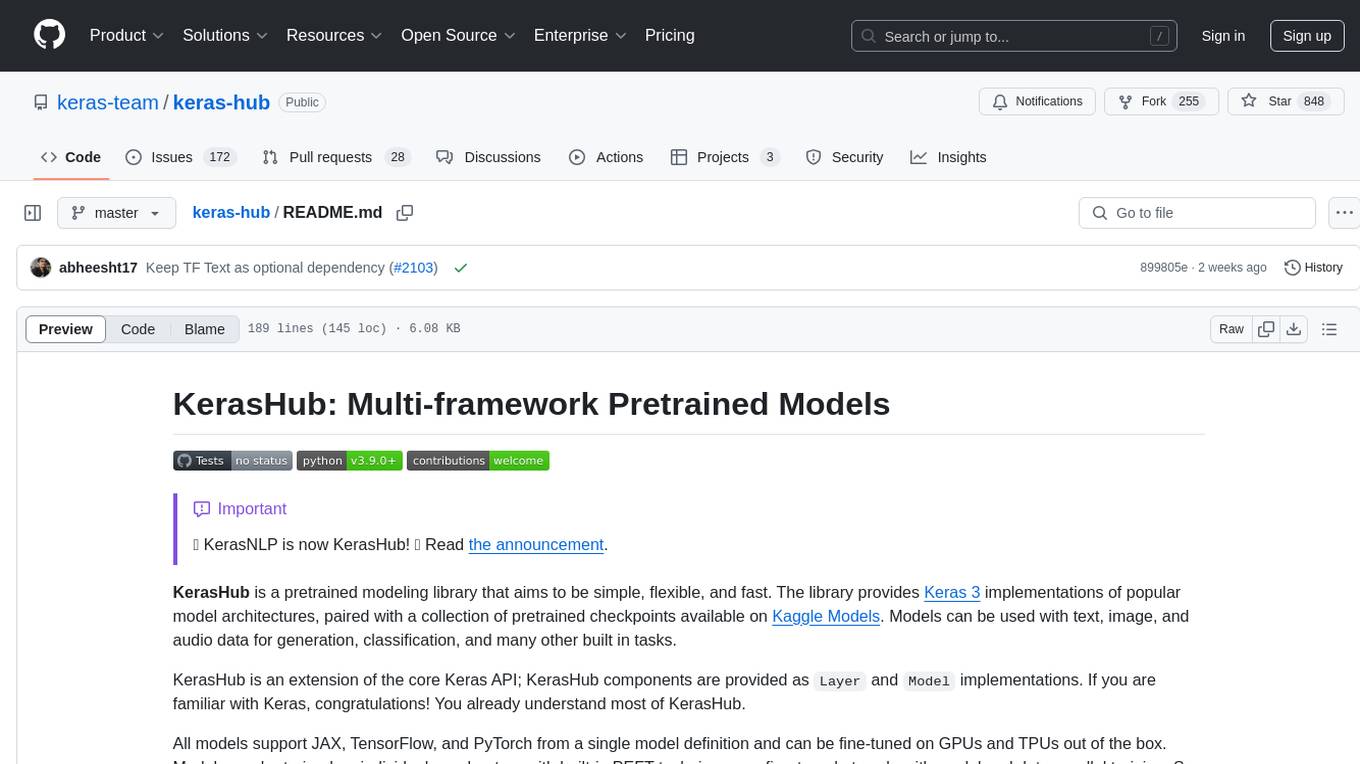Open commit 899805e
This screenshot has height=764, width=1360.
(1164, 268)
